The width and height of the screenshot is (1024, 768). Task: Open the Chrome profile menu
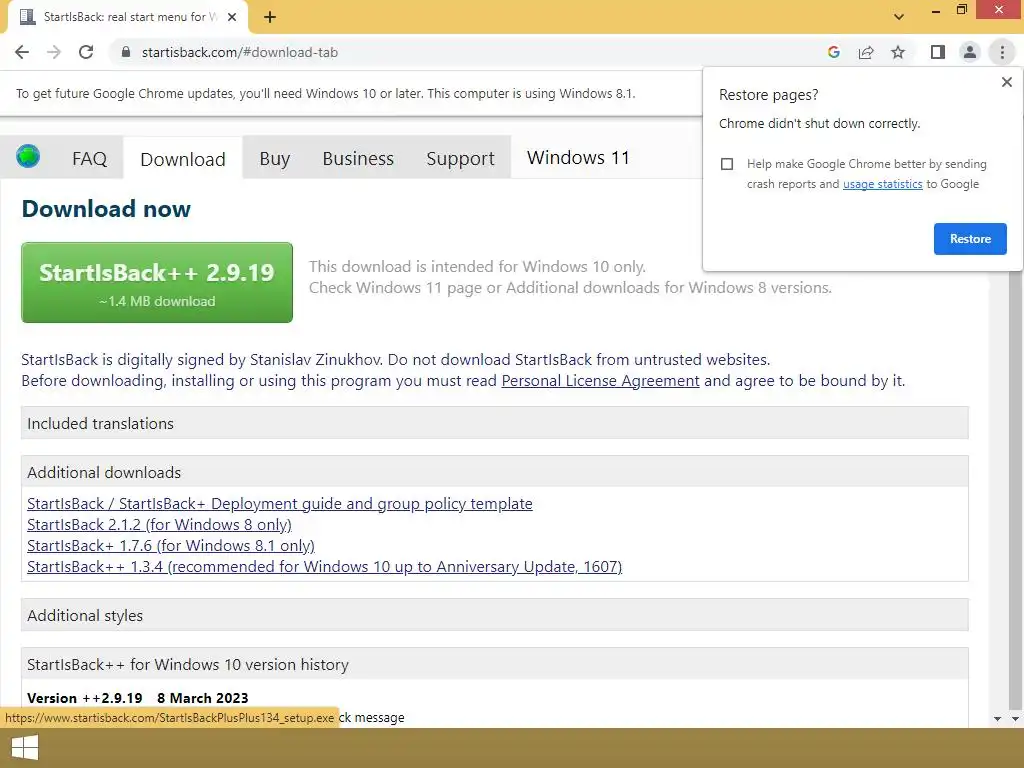pos(970,52)
